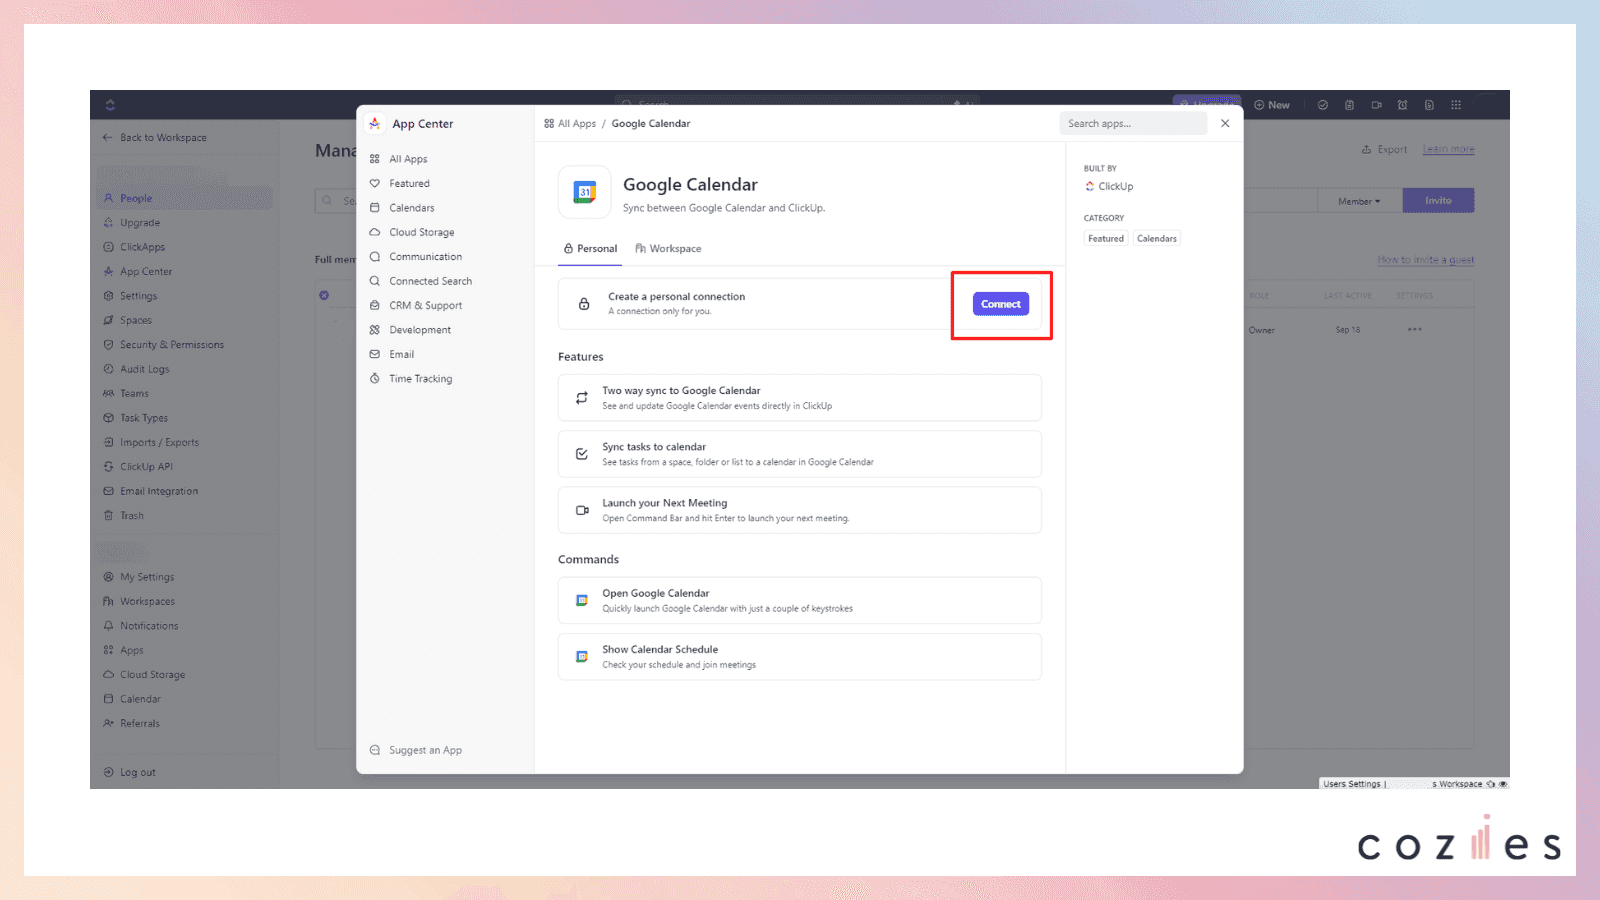
Task: Open the Cloud Storage app category
Action: (x=421, y=232)
